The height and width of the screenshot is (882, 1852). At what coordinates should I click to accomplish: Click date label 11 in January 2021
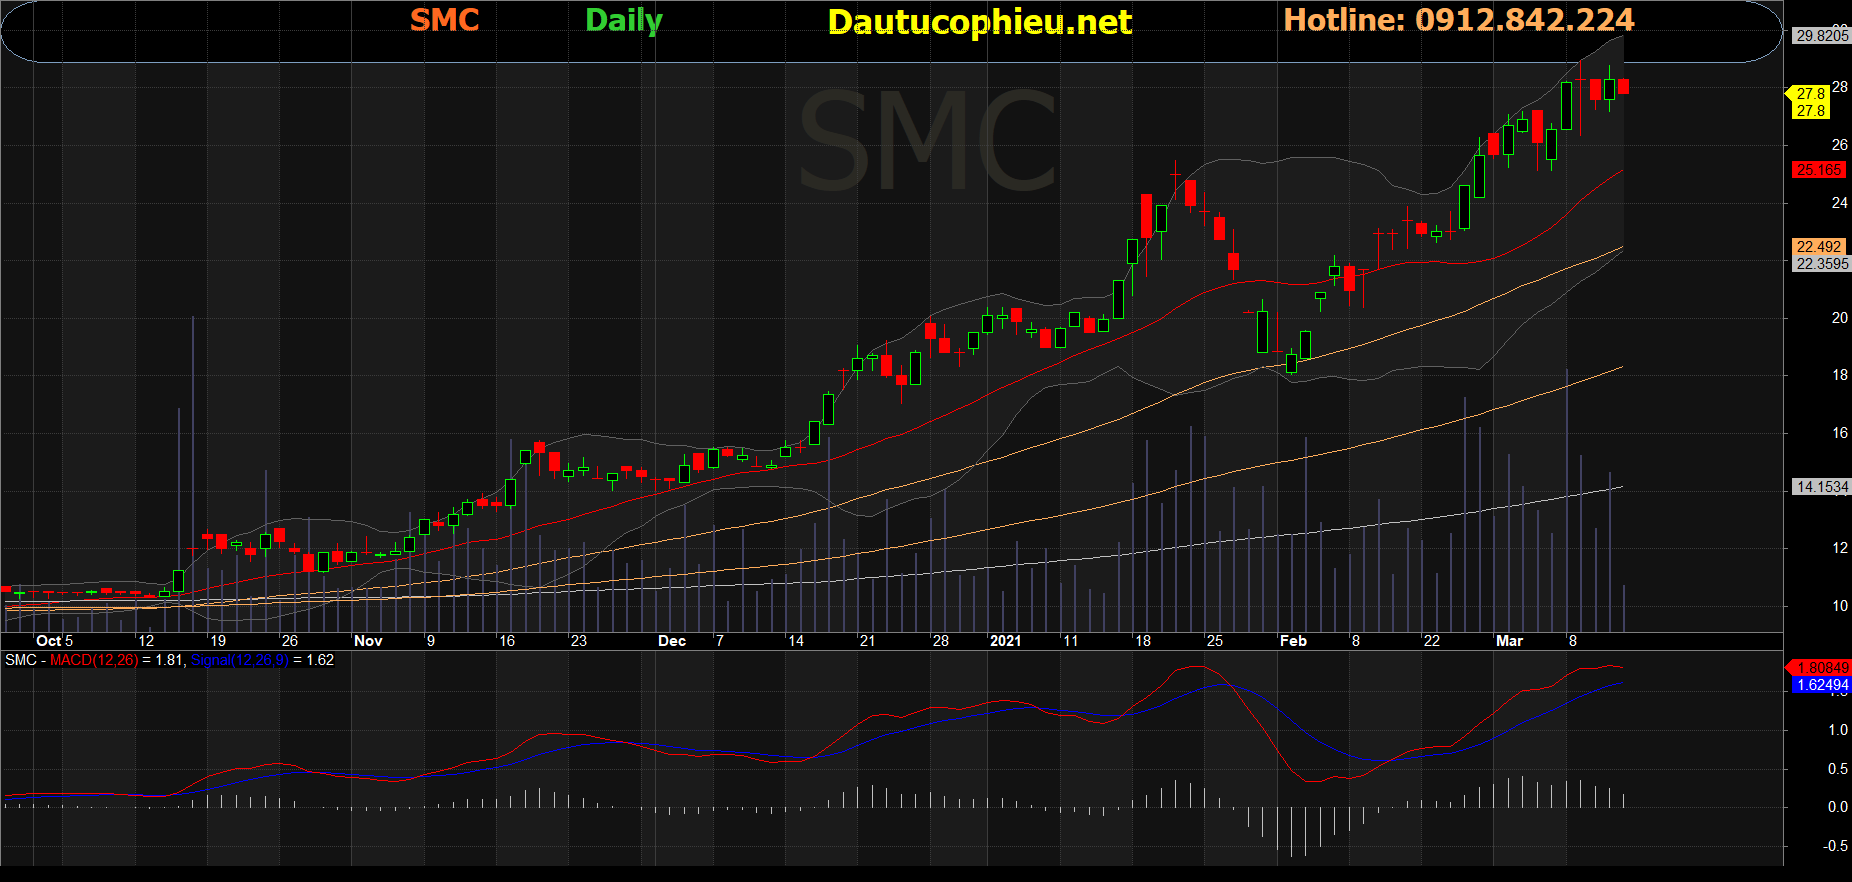[1070, 641]
